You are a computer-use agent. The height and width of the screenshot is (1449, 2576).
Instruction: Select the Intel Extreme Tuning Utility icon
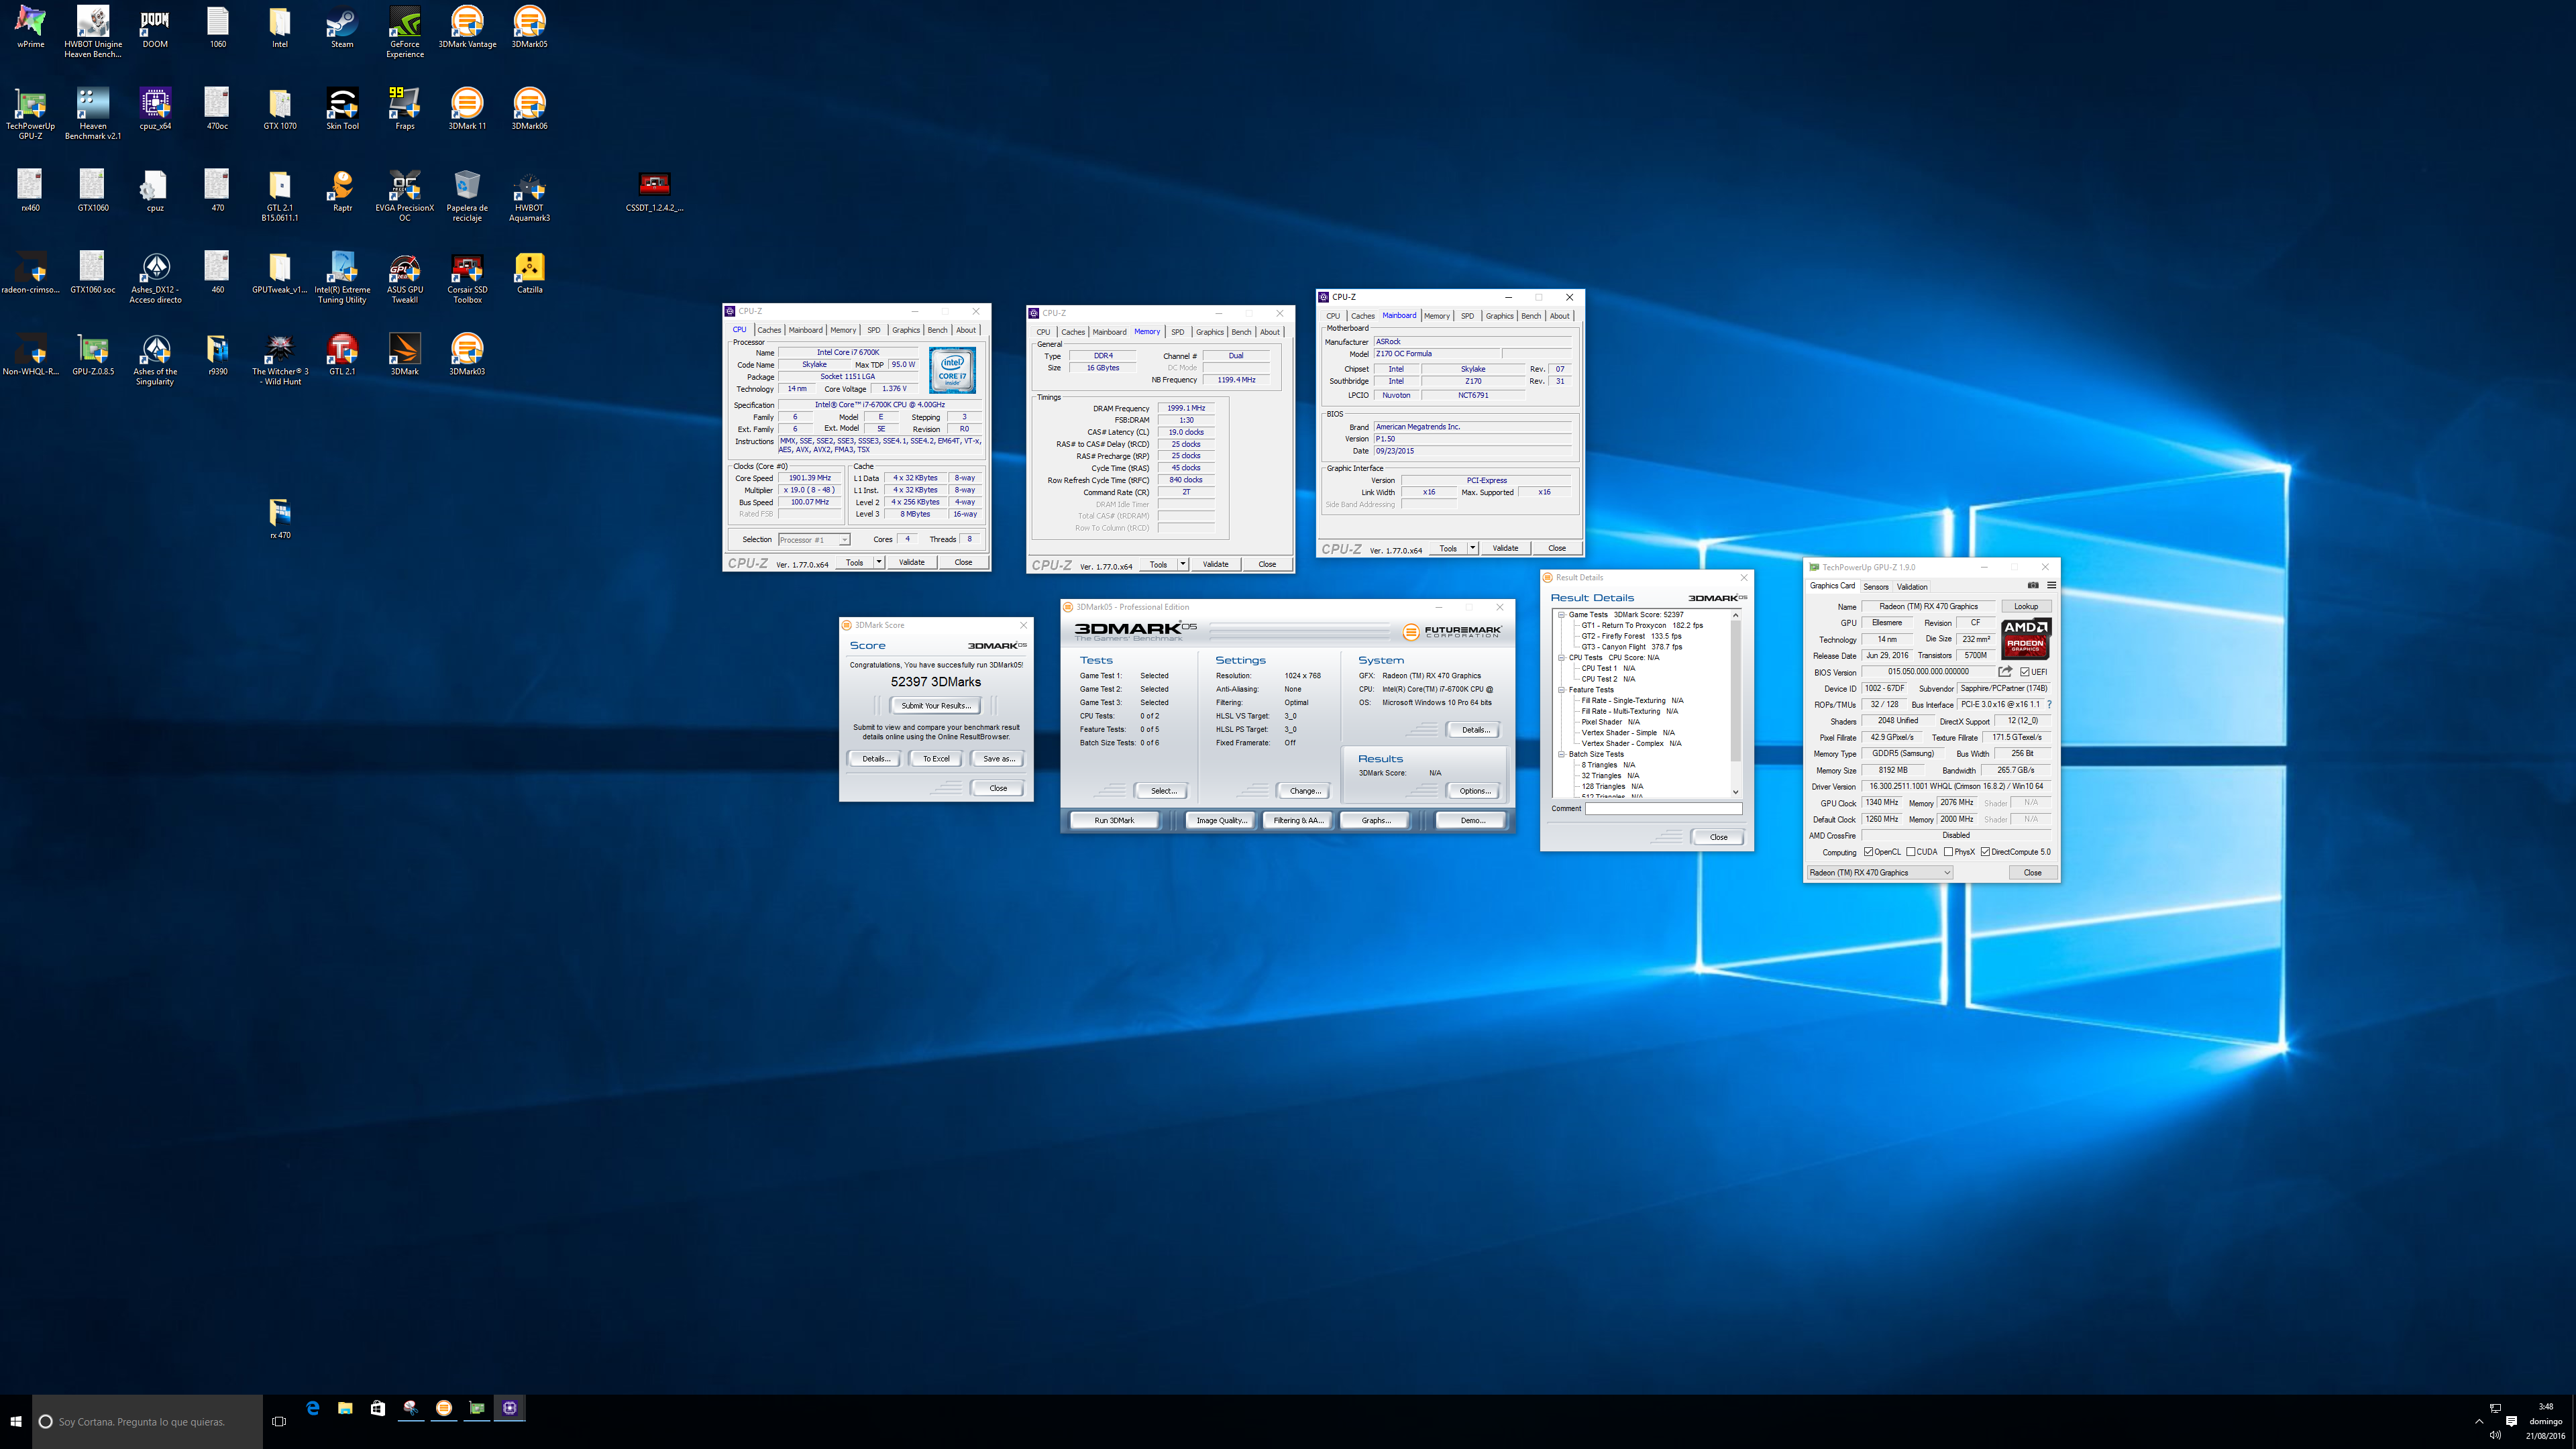[342, 278]
